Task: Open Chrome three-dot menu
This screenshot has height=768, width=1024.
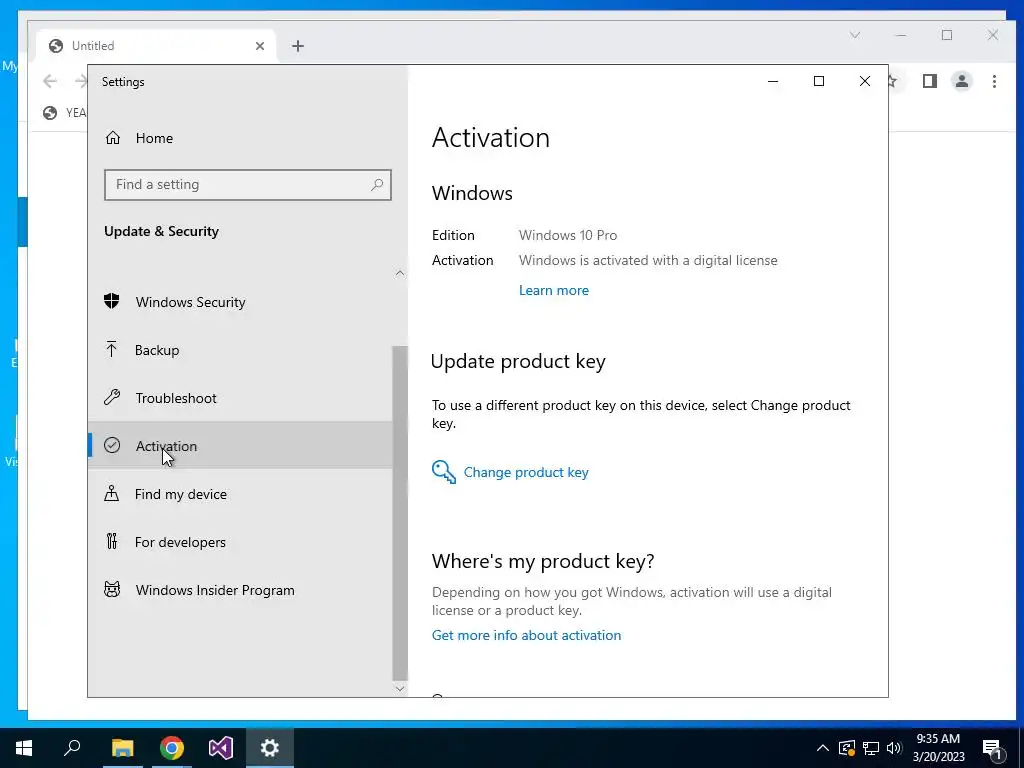Action: 994,81
